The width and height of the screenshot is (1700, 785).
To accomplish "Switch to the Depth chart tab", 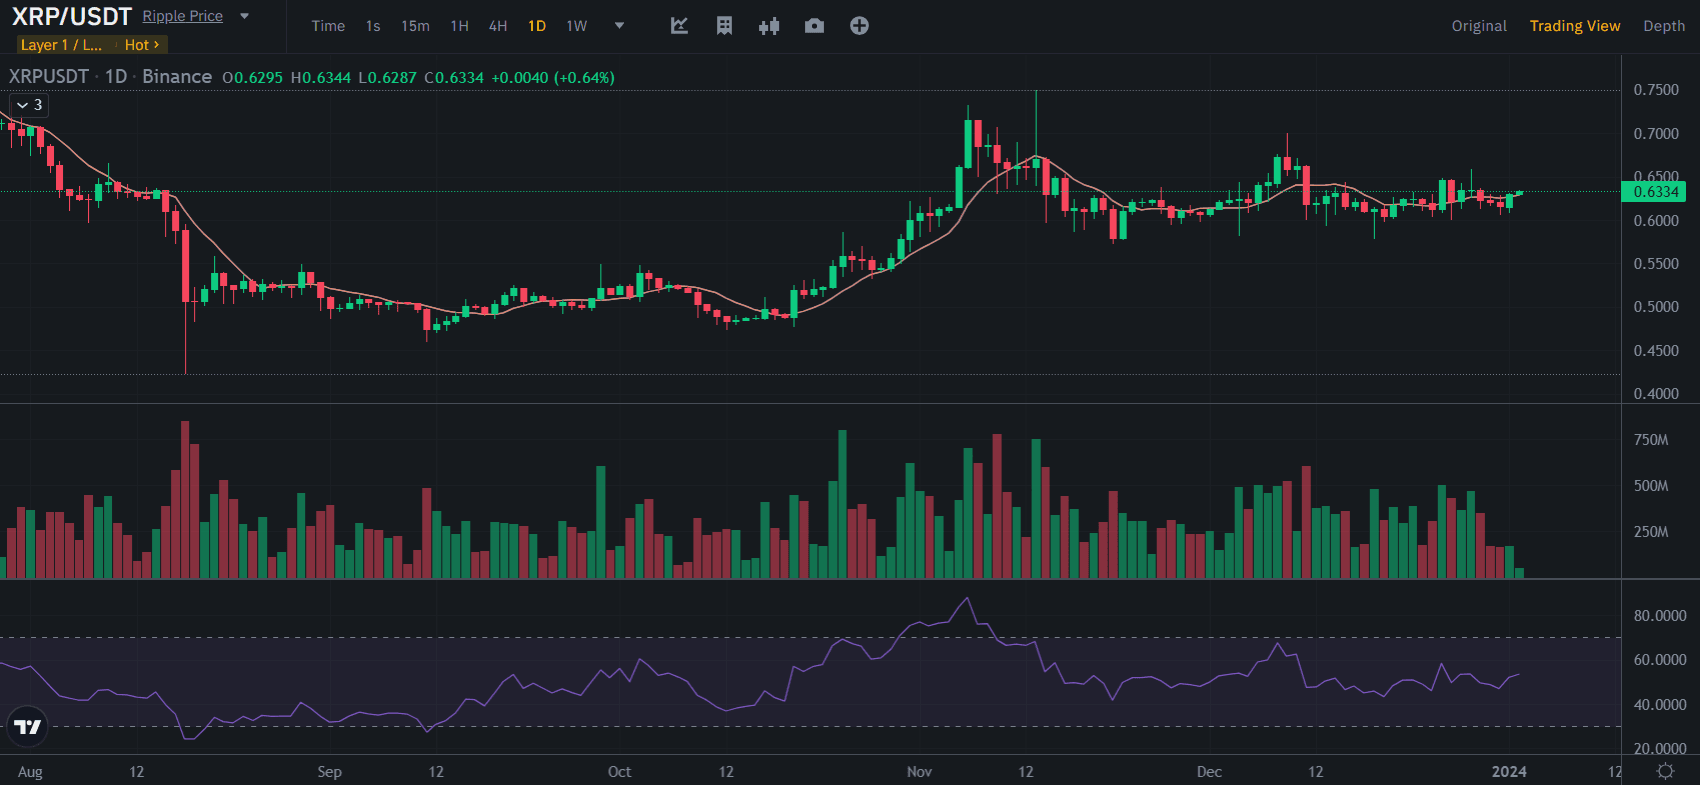I will [x=1664, y=26].
